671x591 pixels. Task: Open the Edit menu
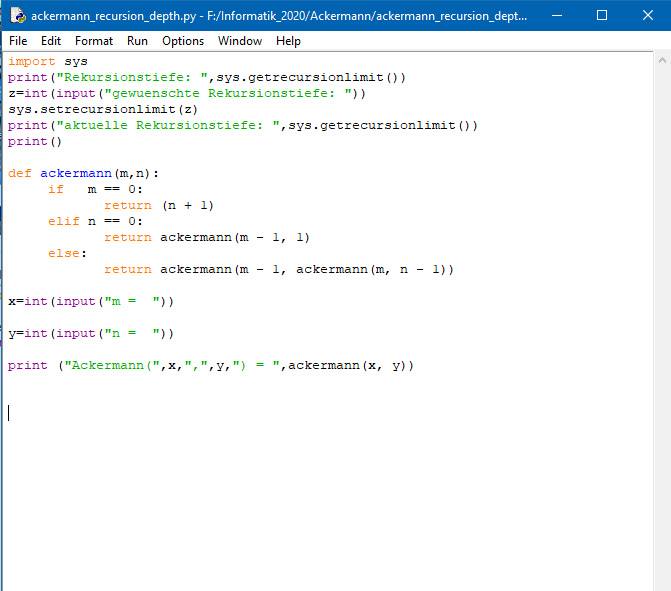(51, 41)
